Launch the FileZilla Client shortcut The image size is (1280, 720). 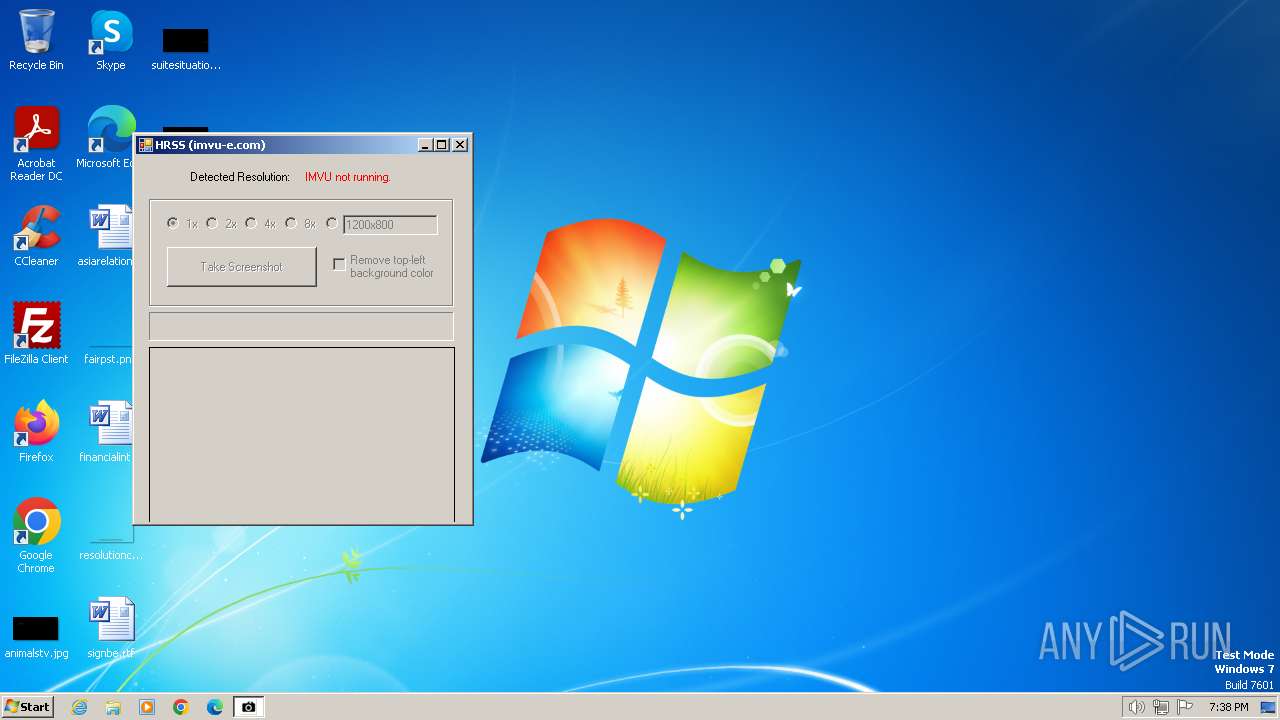[36, 334]
